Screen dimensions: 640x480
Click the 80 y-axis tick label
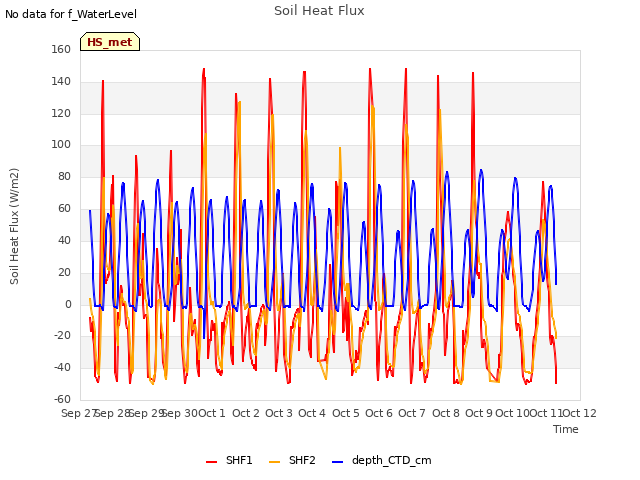pyautogui.click(x=64, y=176)
